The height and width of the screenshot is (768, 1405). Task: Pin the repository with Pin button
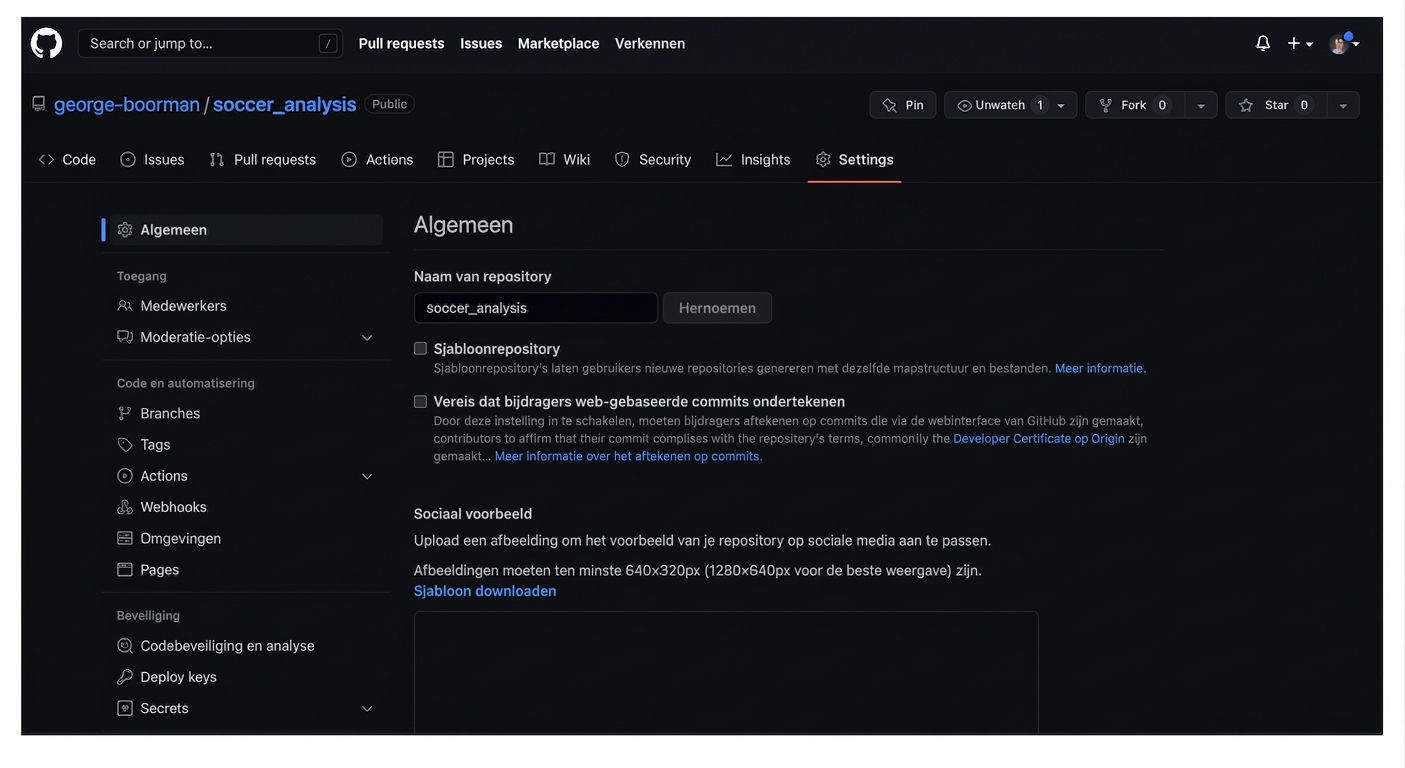click(x=903, y=105)
